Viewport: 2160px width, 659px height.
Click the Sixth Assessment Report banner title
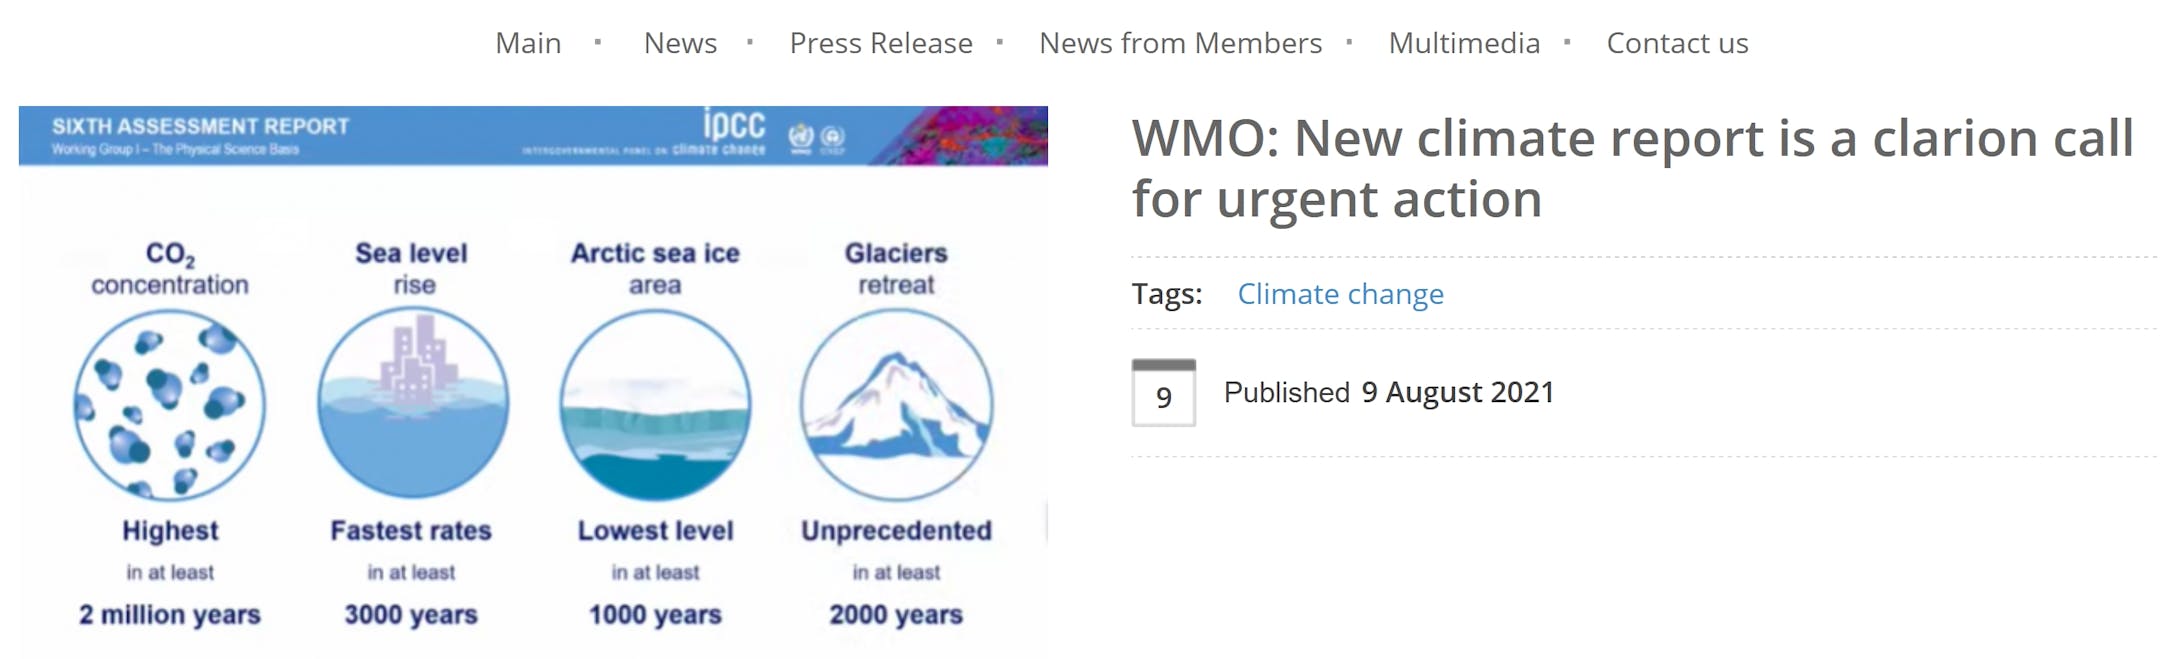click(200, 126)
